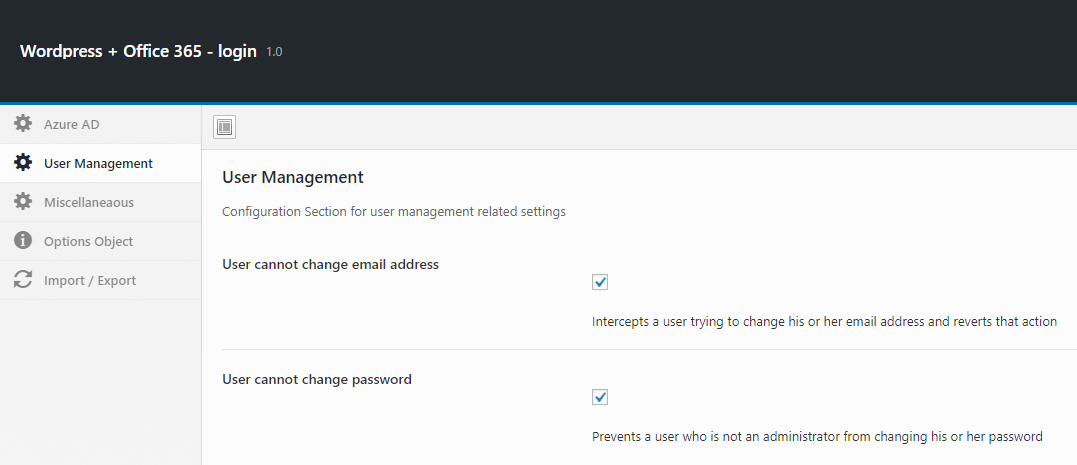Go to the Import / Export tab
1077x465 pixels.
100,280
